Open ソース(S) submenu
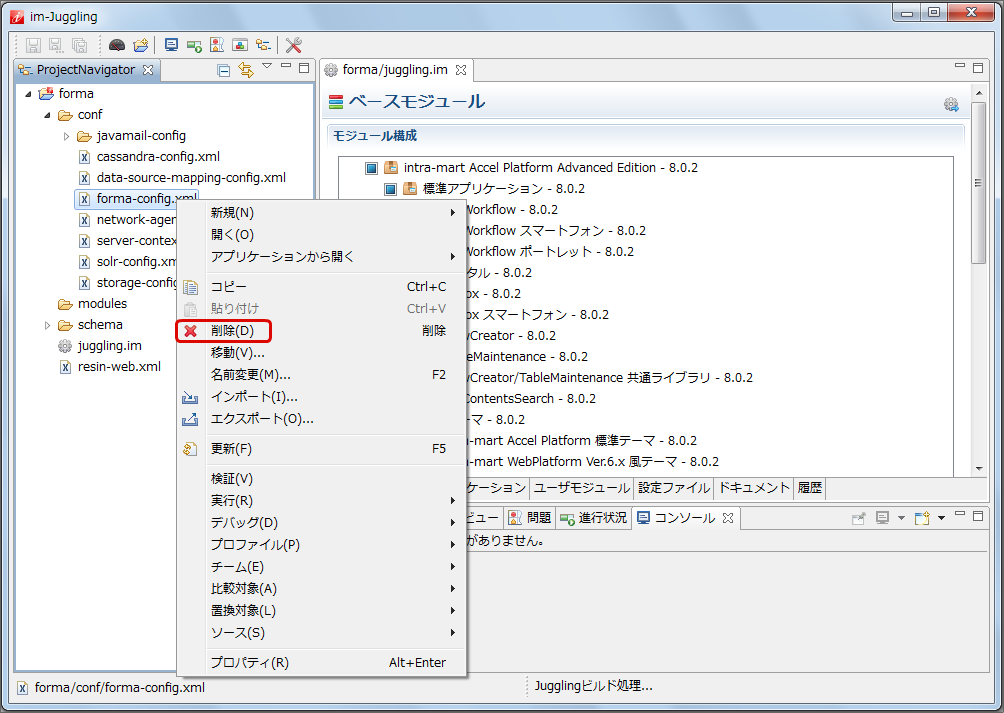The image size is (1004, 713). click(x=321, y=632)
